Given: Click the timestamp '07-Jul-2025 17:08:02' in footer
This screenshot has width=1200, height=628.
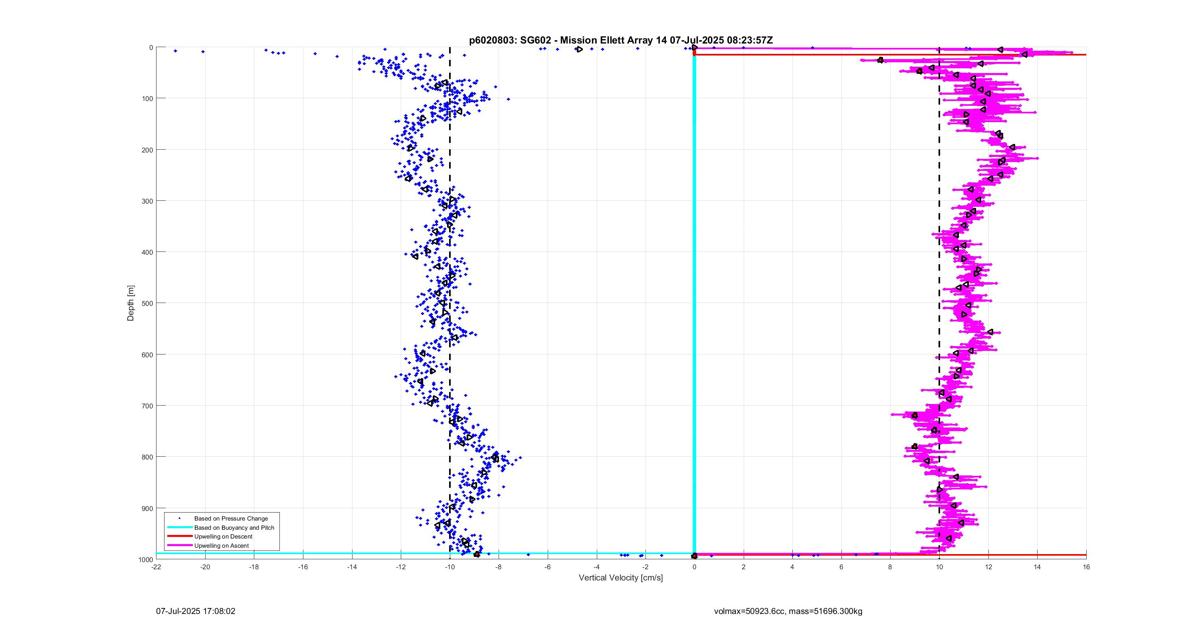Looking at the screenshot, I should 195,610.
